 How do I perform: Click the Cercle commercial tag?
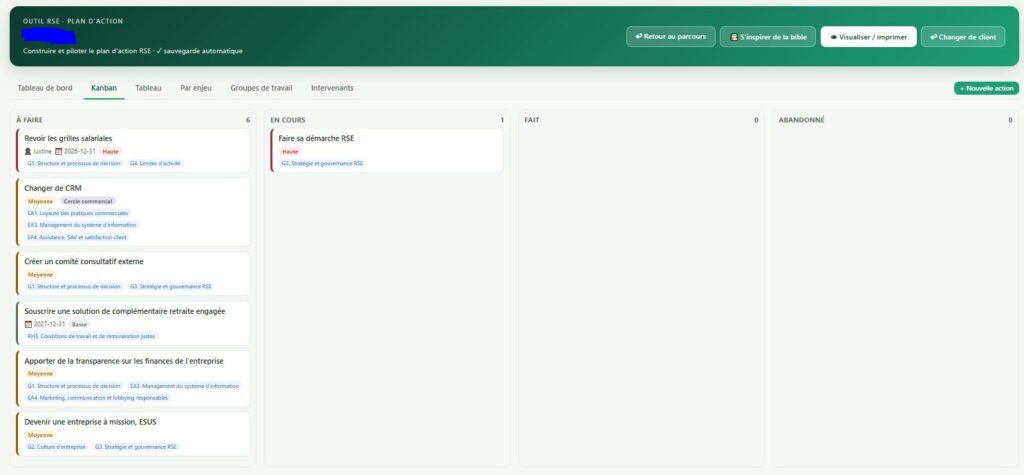pos(88,201)
